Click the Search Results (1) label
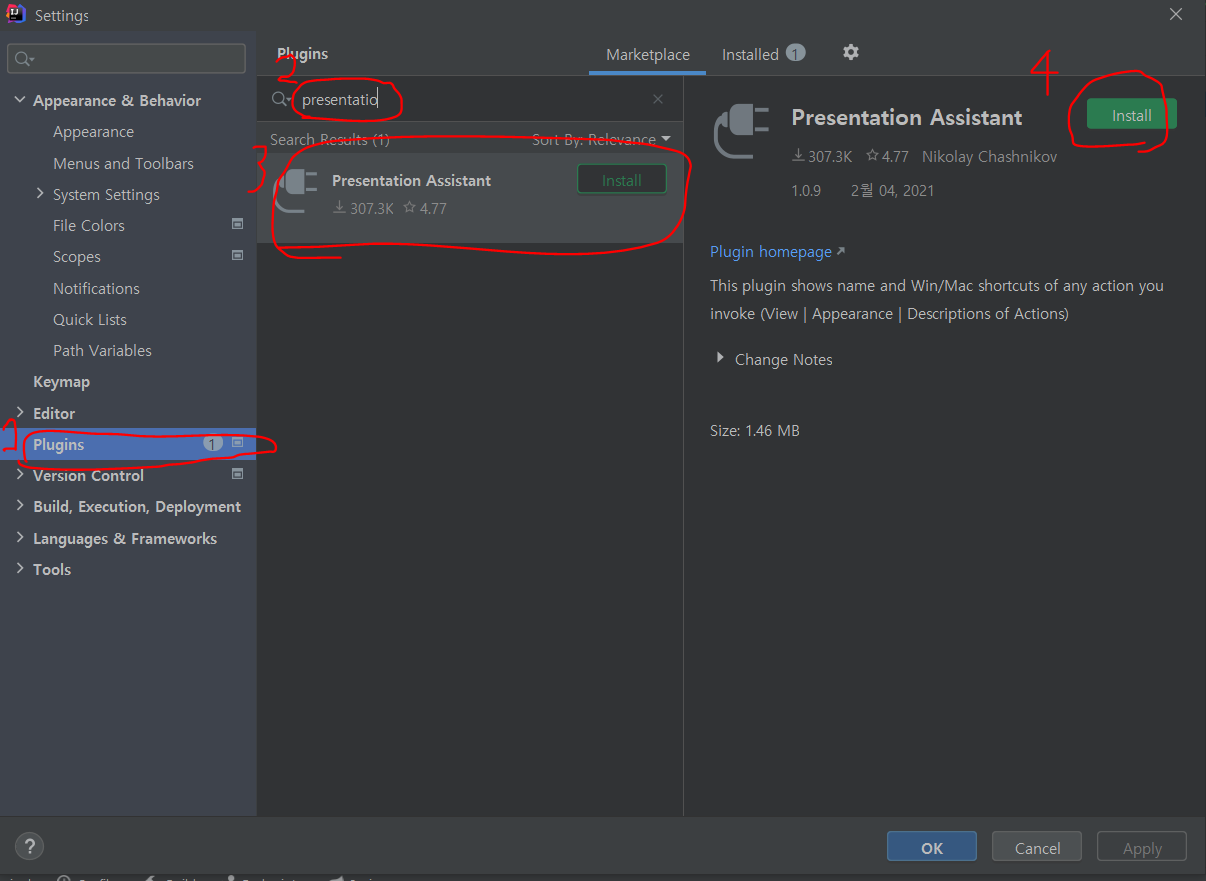Image resolution: width=1206 pixels, height=881 pixels. pos(330,140)
